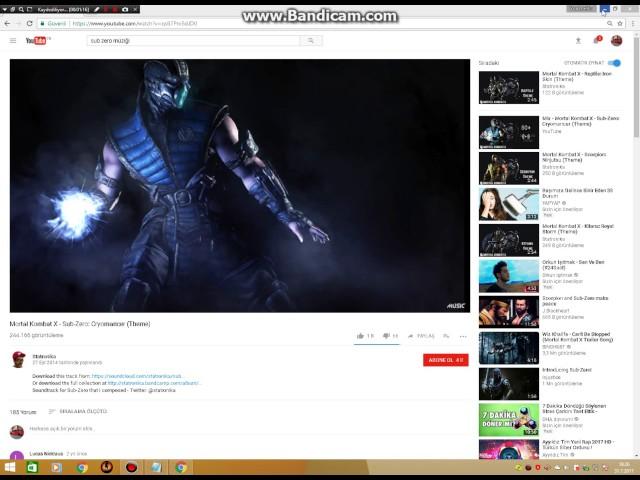Open the 7 DAKIKA DÖNER Mİ spinner thumbnail
The width and height of the screenshot is (640, 480).
[509, 420]
